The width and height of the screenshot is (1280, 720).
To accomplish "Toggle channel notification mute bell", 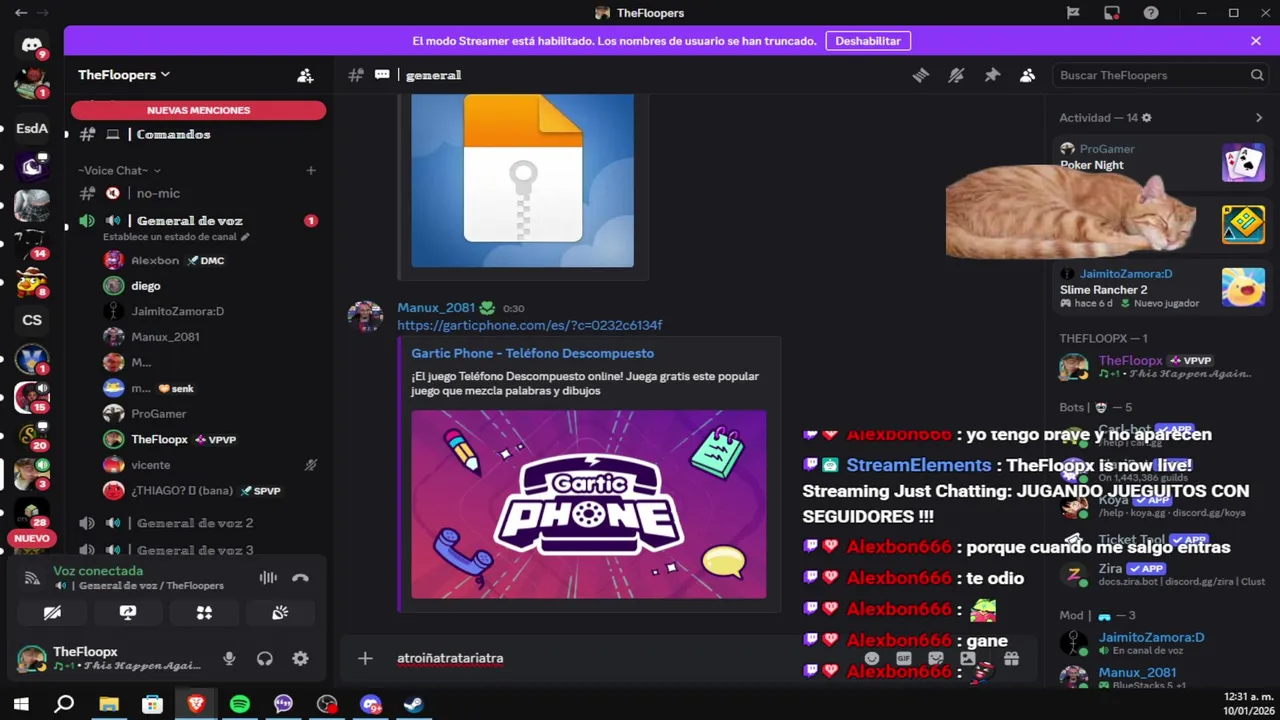I will (956, 75).
